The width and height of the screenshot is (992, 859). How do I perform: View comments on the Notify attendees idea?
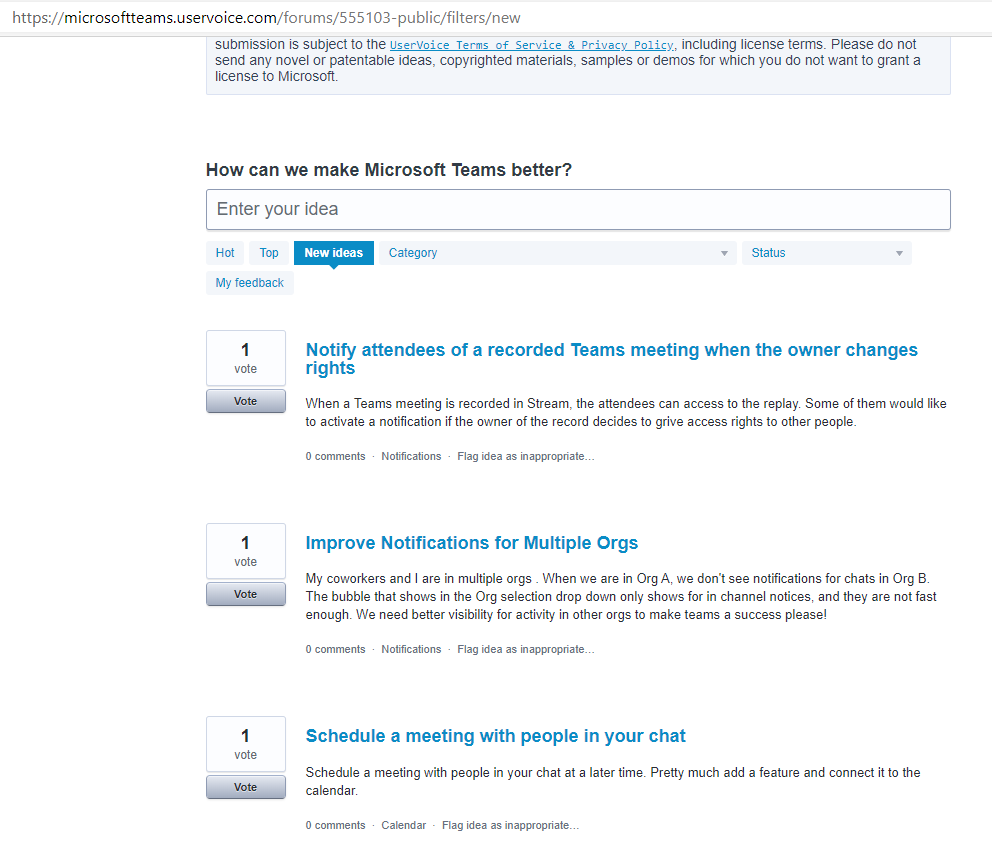[335, 456]
